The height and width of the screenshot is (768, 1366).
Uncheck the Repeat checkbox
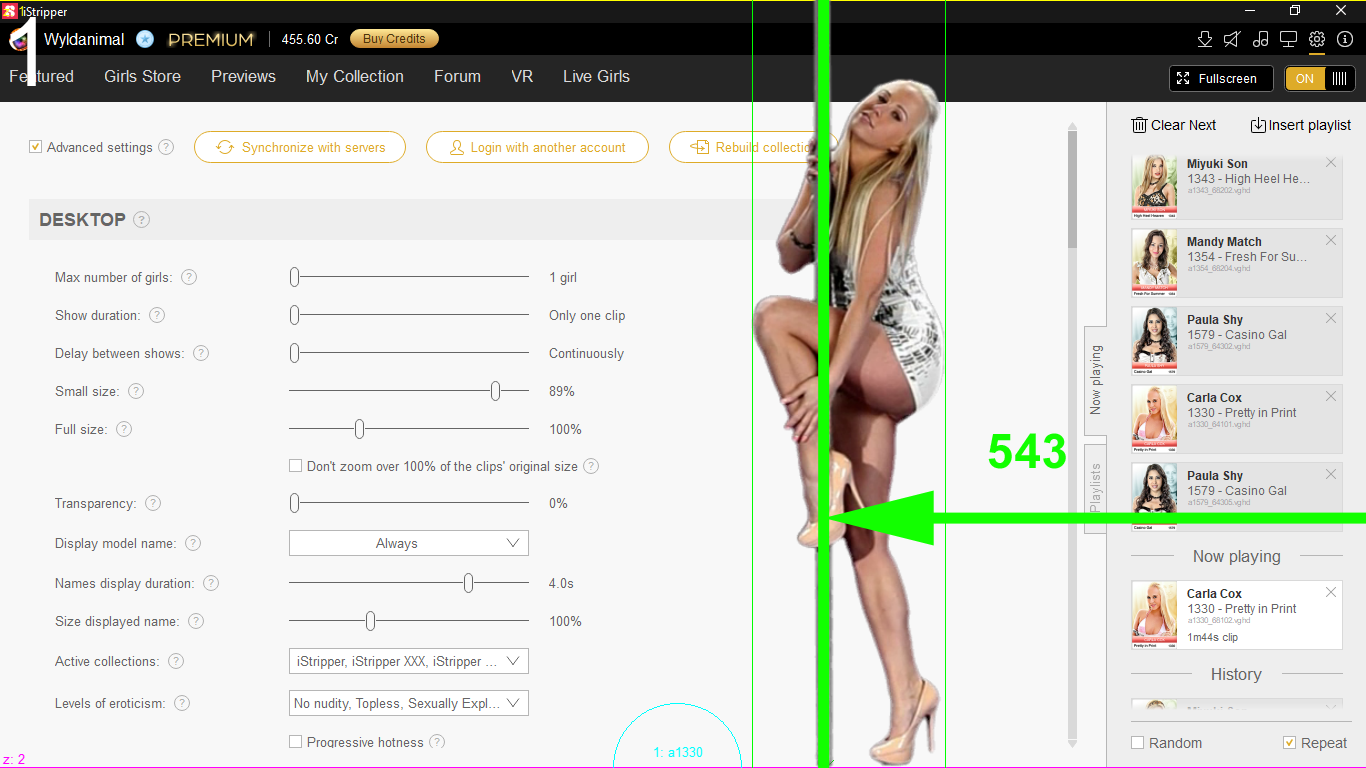click(1290, 743)
